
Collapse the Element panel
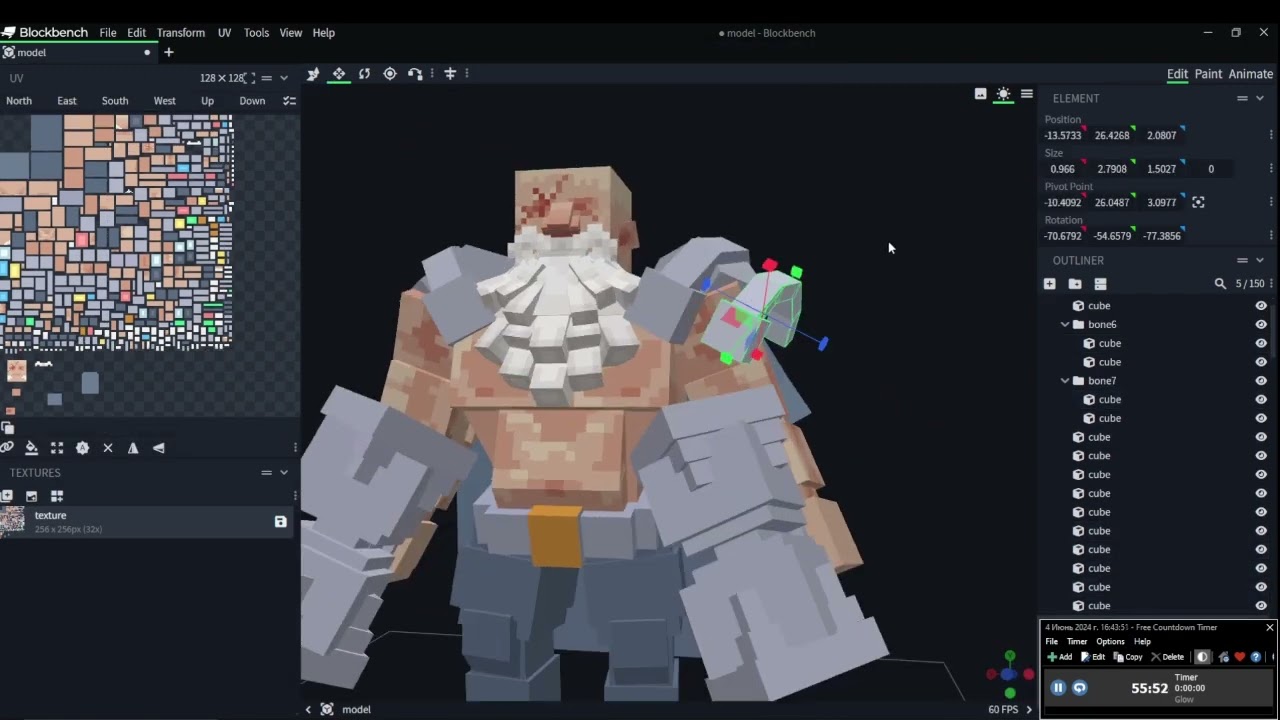1260,98
